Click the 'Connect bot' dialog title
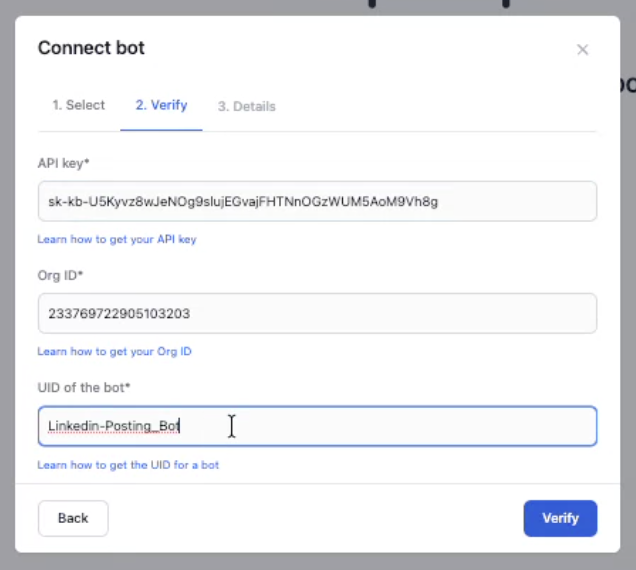The image size is (636, 570). pos(91,47)
